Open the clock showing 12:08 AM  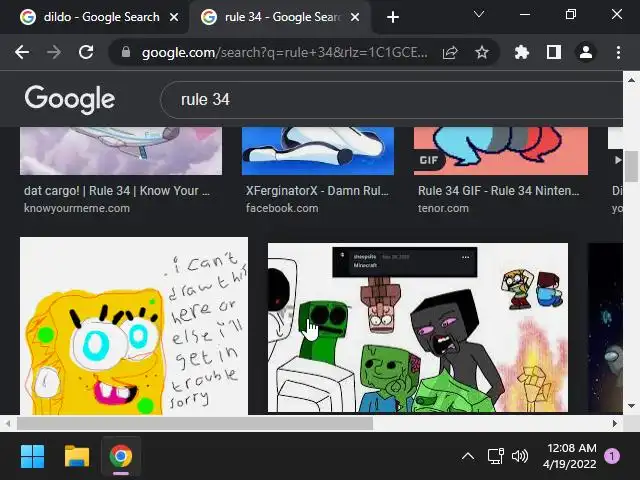[x=570, y=456]
